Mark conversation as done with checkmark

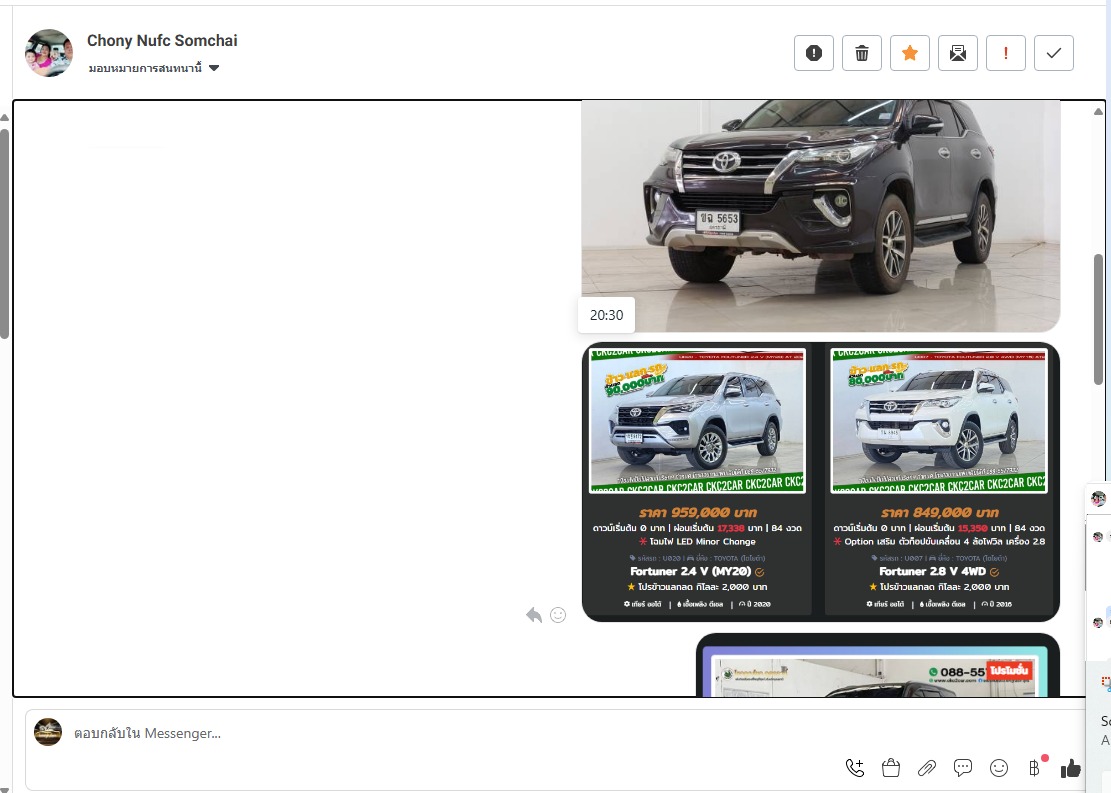point(1053,53)
